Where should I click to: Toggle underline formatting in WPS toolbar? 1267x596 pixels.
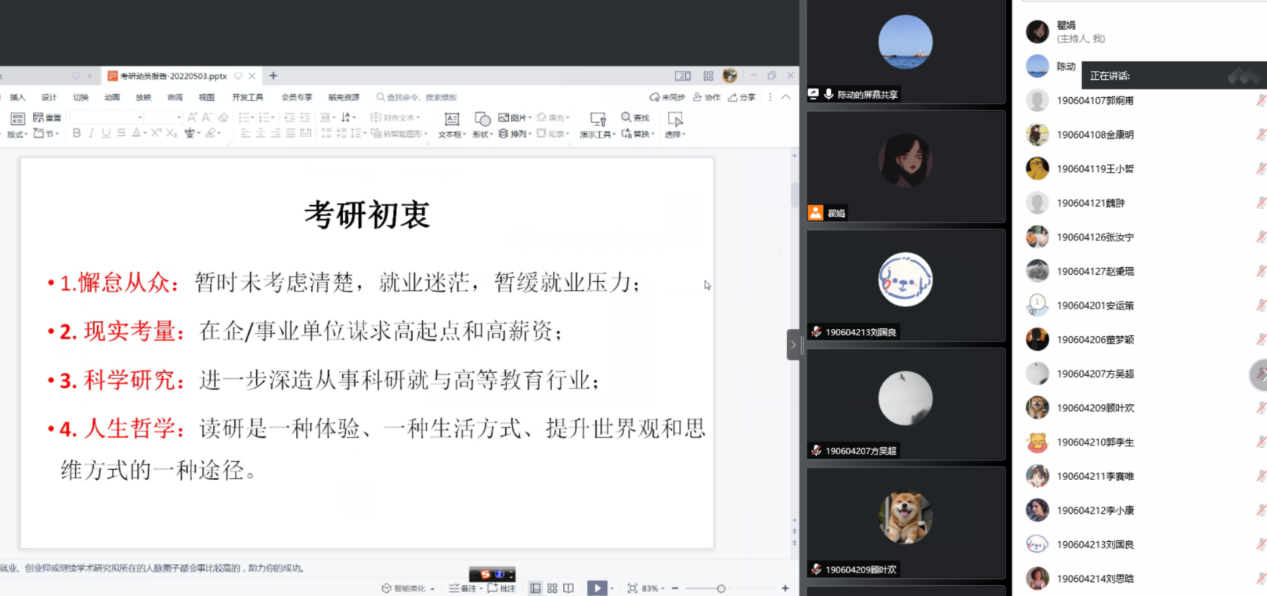click(x=106, y=133)
